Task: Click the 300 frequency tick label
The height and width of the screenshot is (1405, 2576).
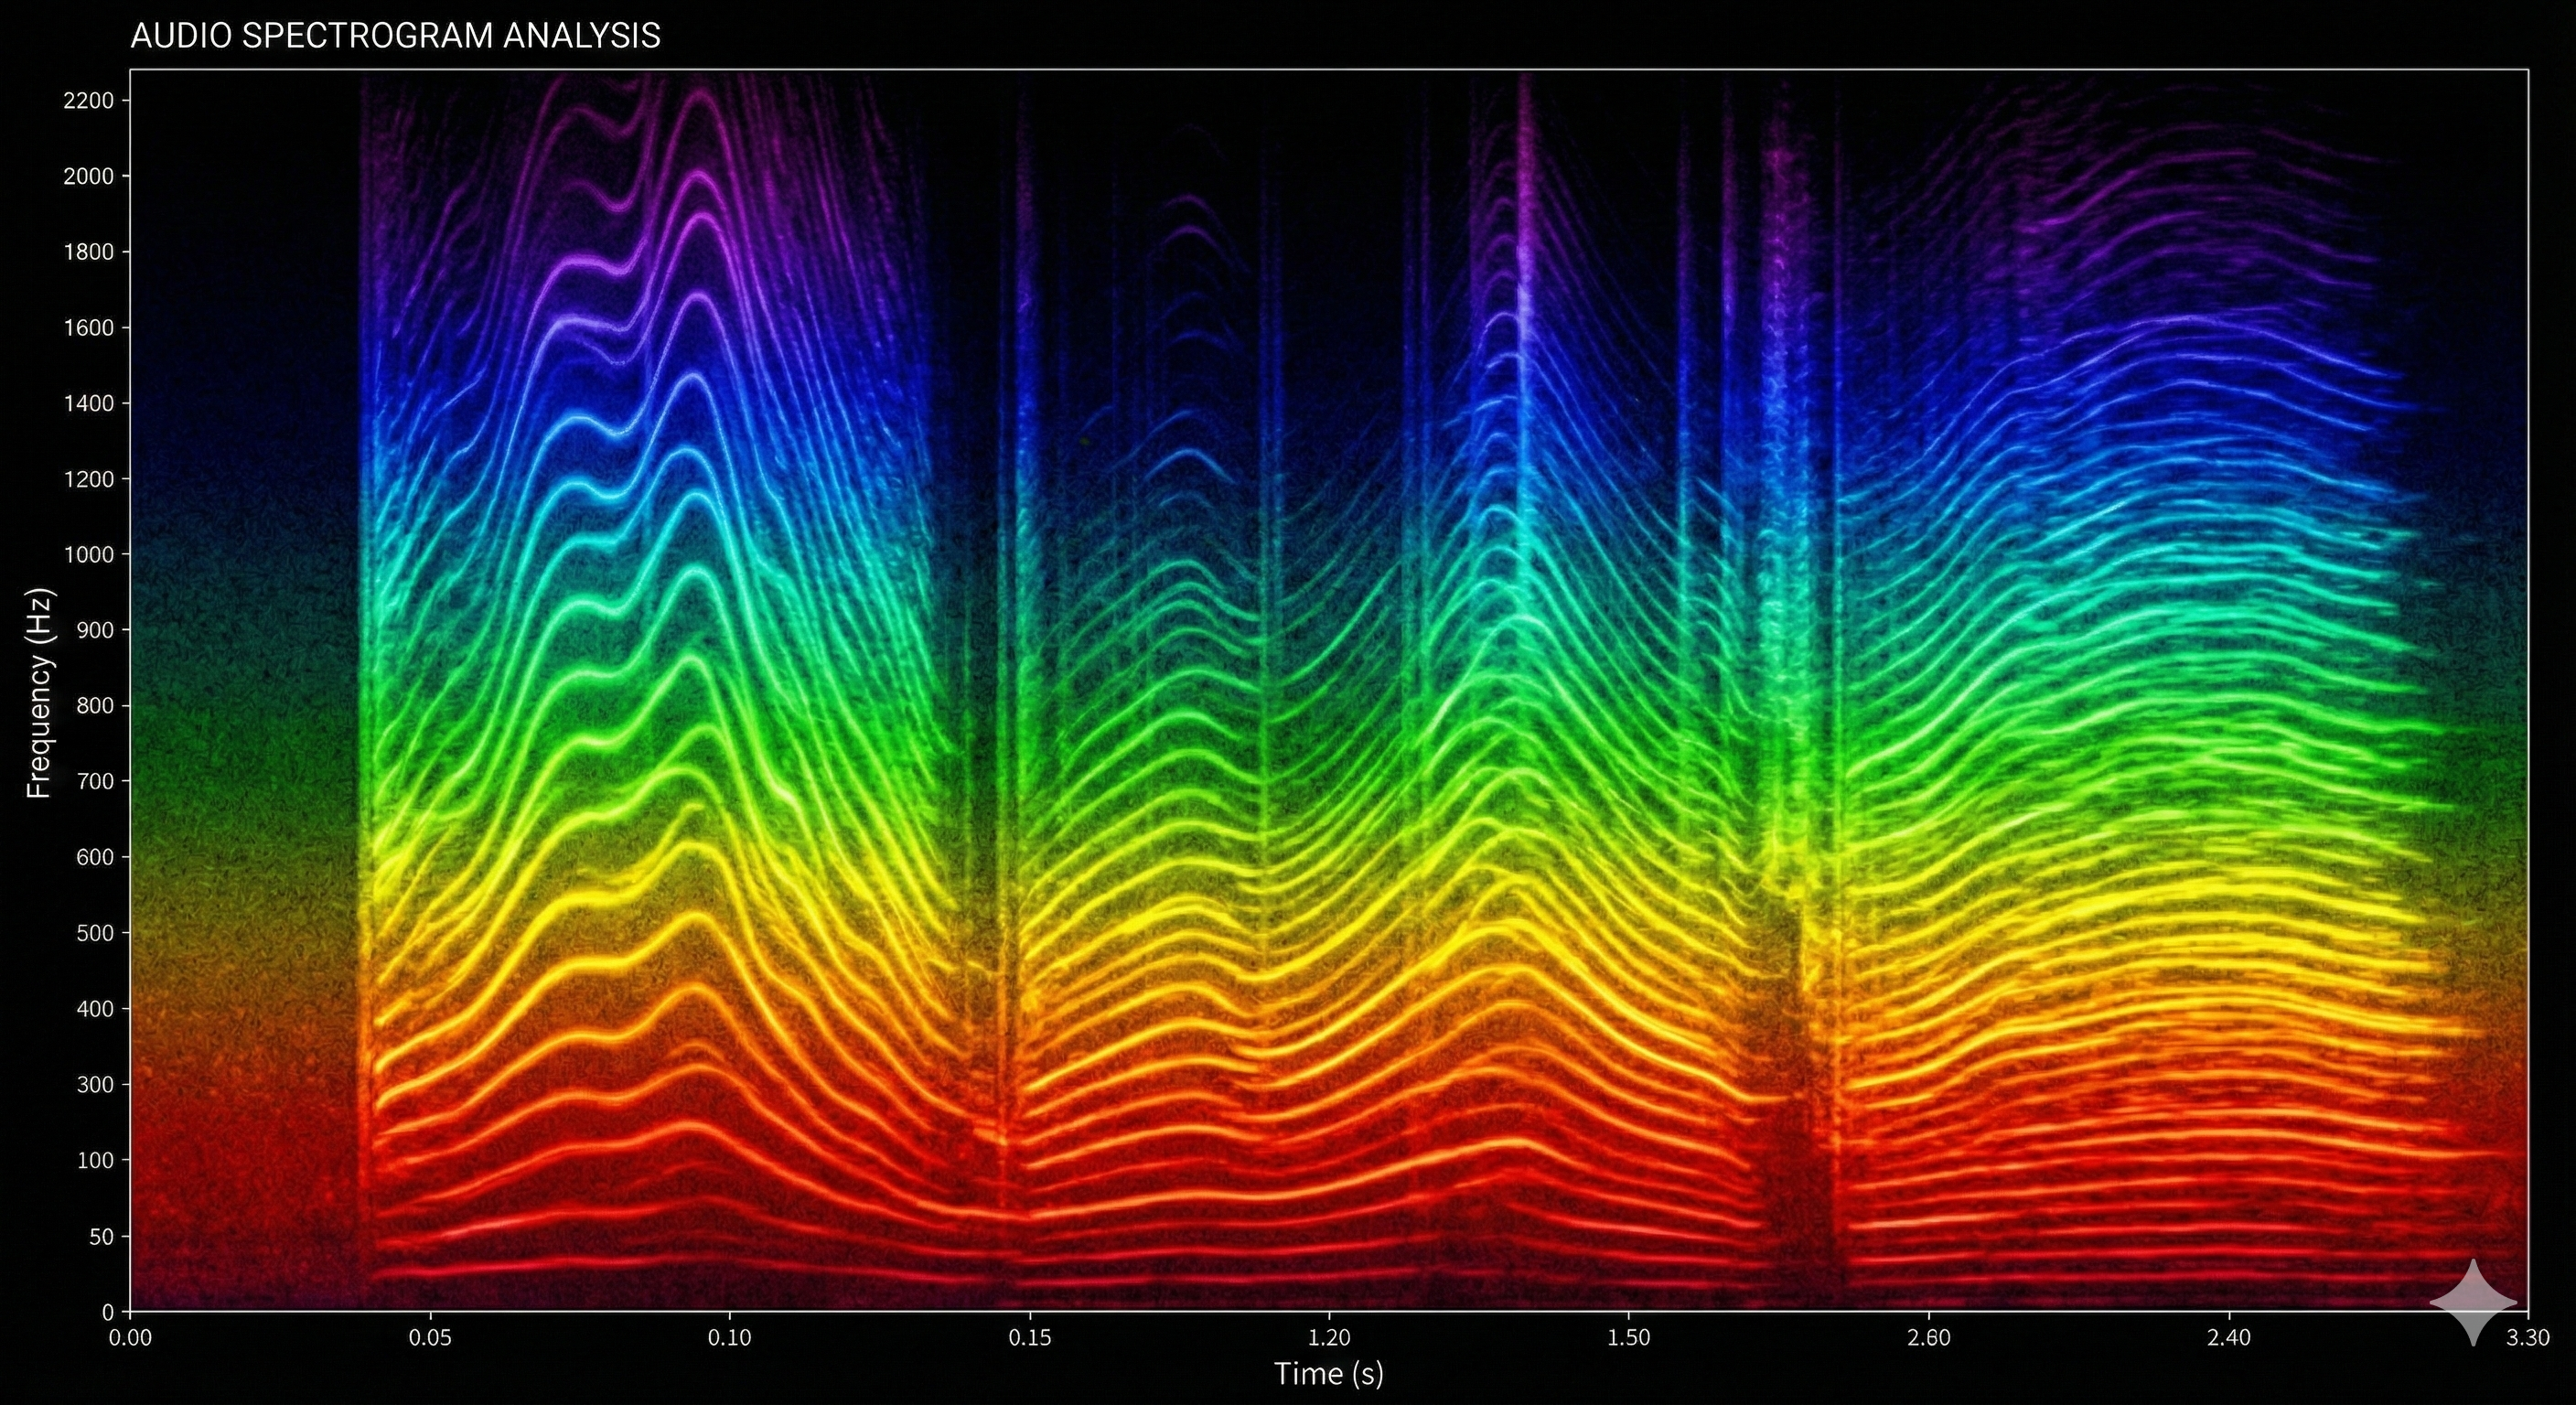Action: point(95,1084)
